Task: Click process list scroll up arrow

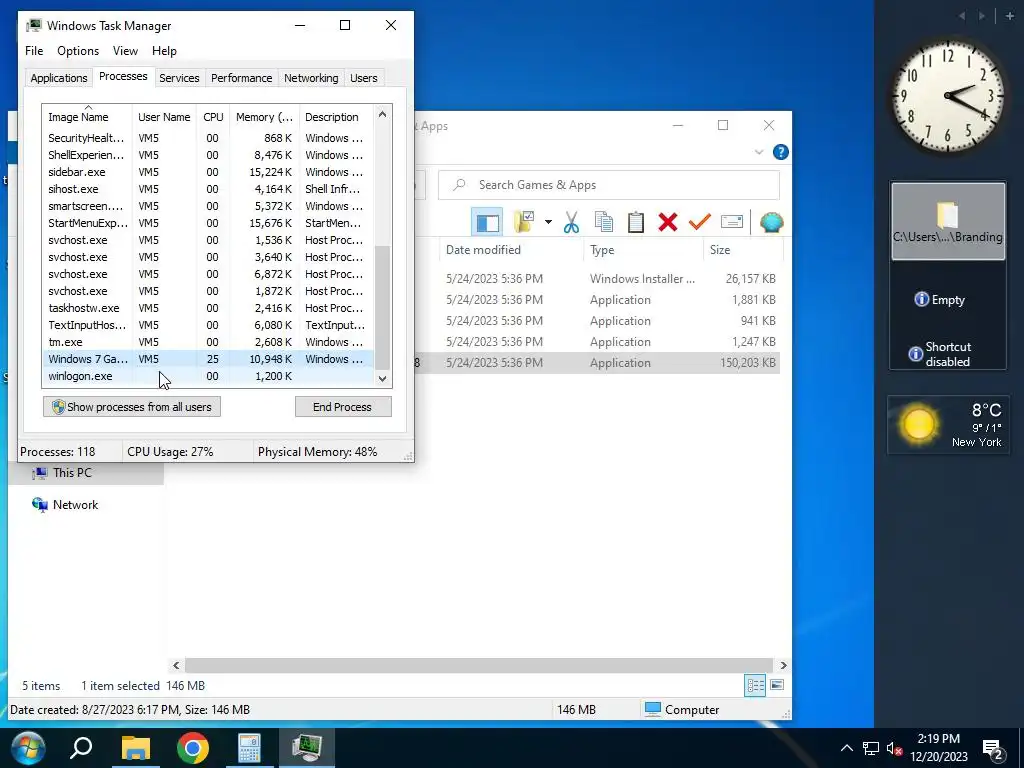Action: tap(383, 114)
